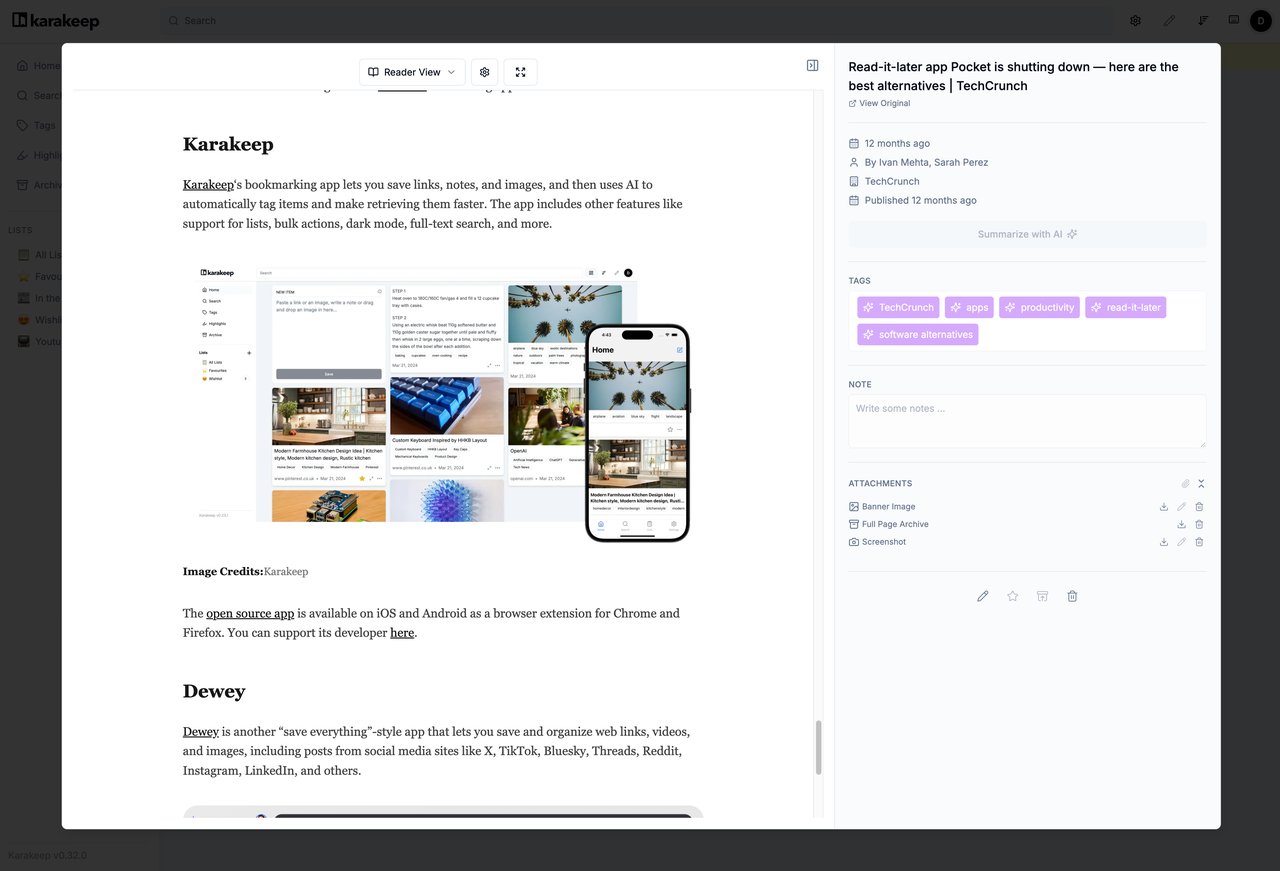This screenshot has height=871, width=1280.
Task: Click the note text field
Action: (x=1027, y=421)
